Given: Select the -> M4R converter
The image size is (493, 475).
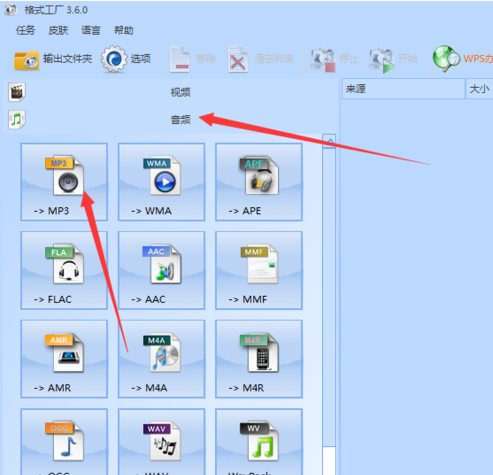Looking at the screenshot, I should point(259,359).
